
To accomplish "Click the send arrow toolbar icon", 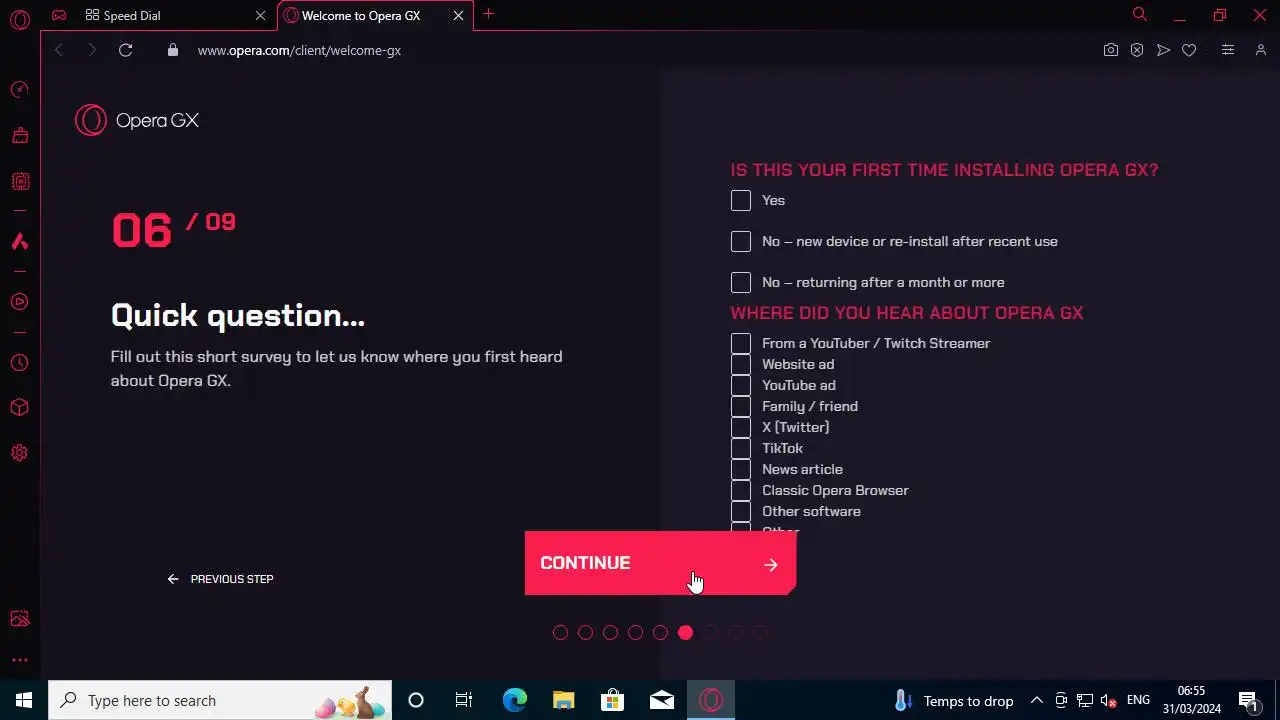I will coord(1163,50).
